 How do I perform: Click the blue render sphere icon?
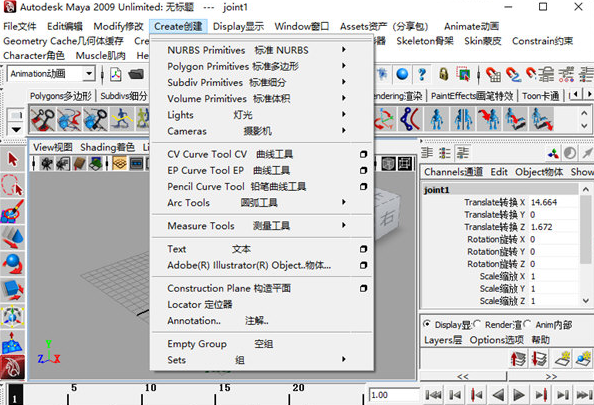(x=402, y=74)
